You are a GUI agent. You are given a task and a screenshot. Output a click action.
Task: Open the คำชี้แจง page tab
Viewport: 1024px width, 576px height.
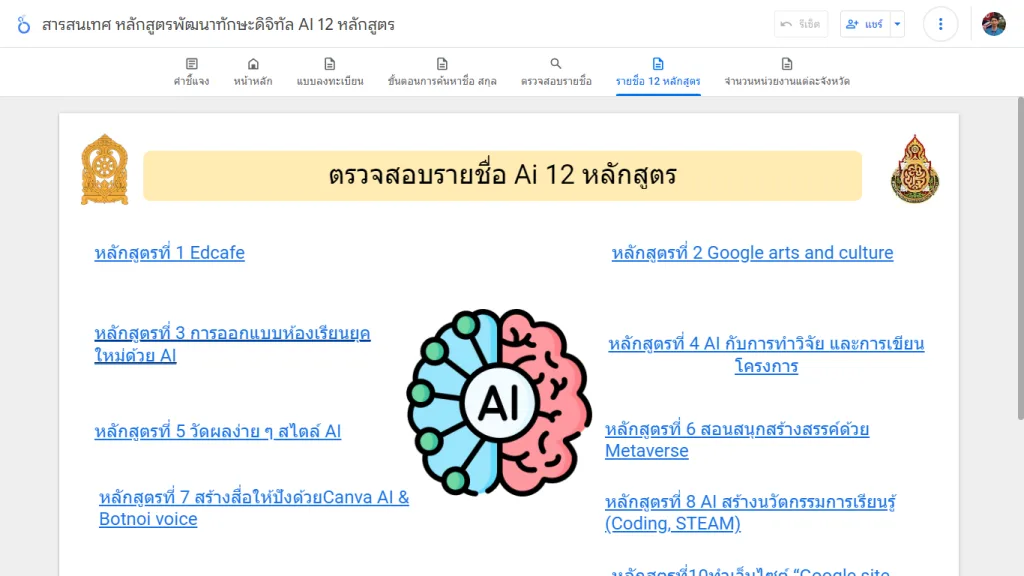(x=191, y=72)
